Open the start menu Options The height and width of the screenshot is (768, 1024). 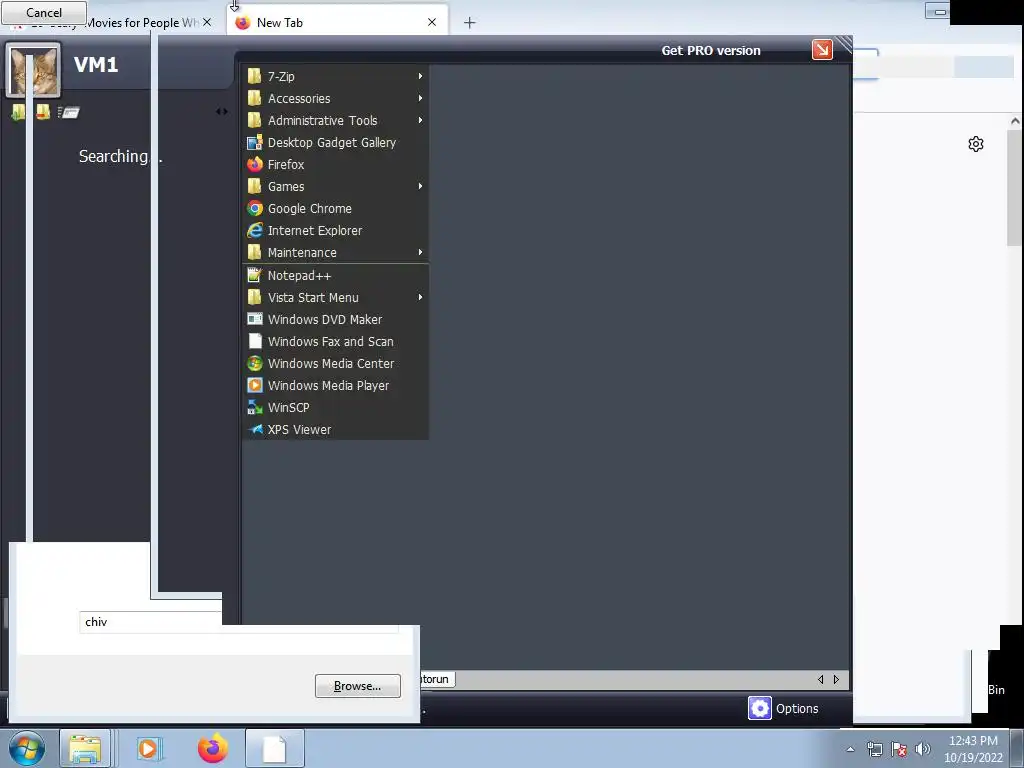784,709
